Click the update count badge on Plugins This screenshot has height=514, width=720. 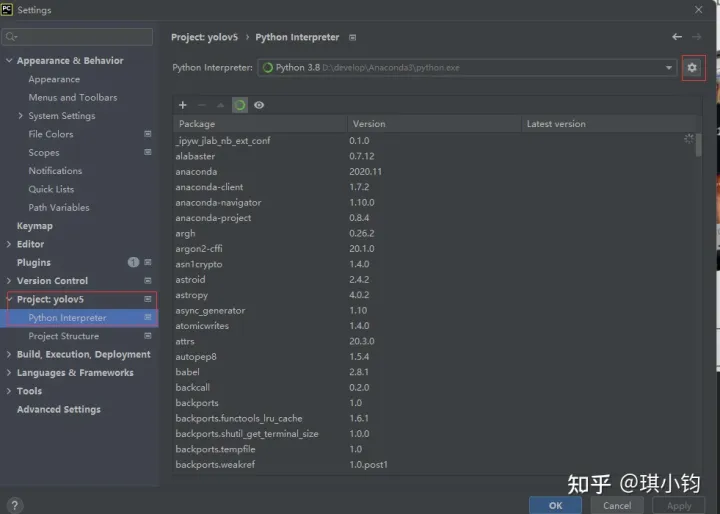coord(133,262)
